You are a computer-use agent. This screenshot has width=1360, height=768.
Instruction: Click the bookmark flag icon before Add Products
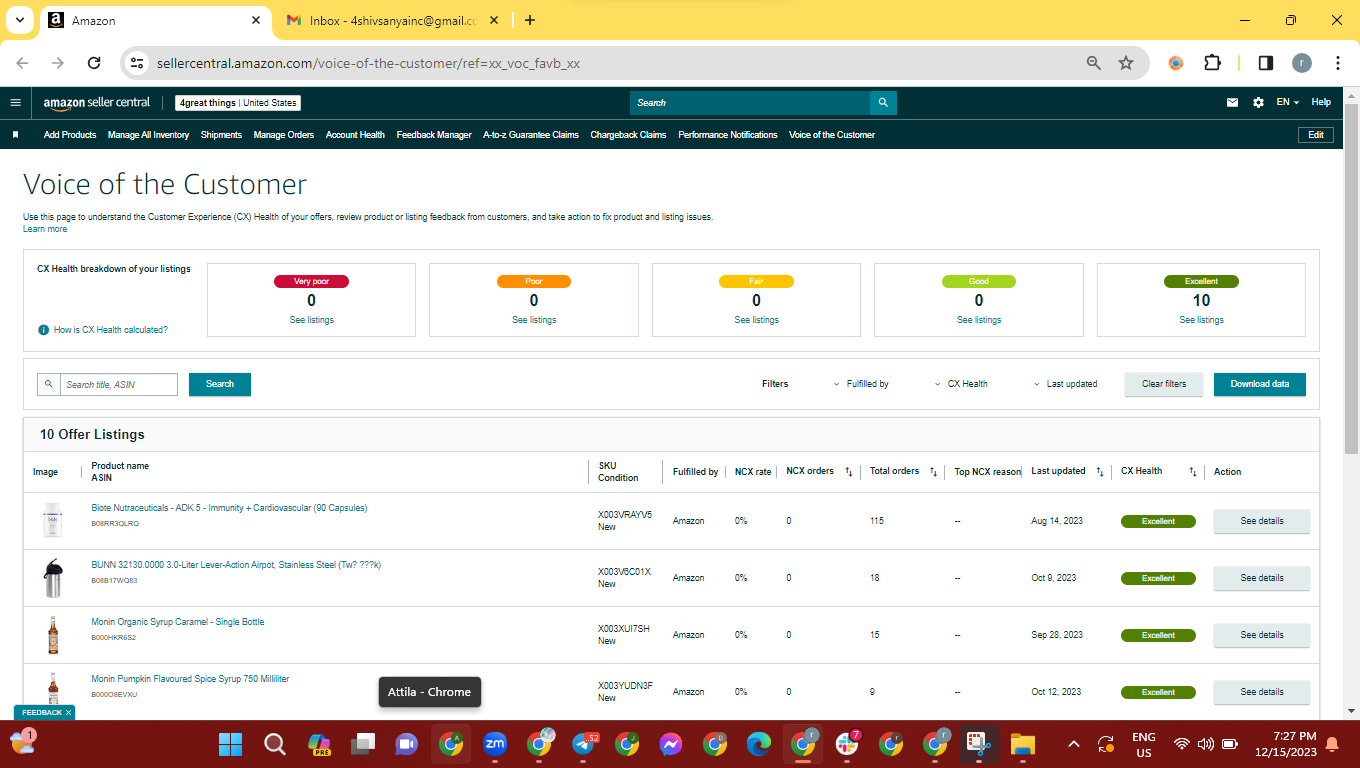pyautogui.click(x=15, y=135)
